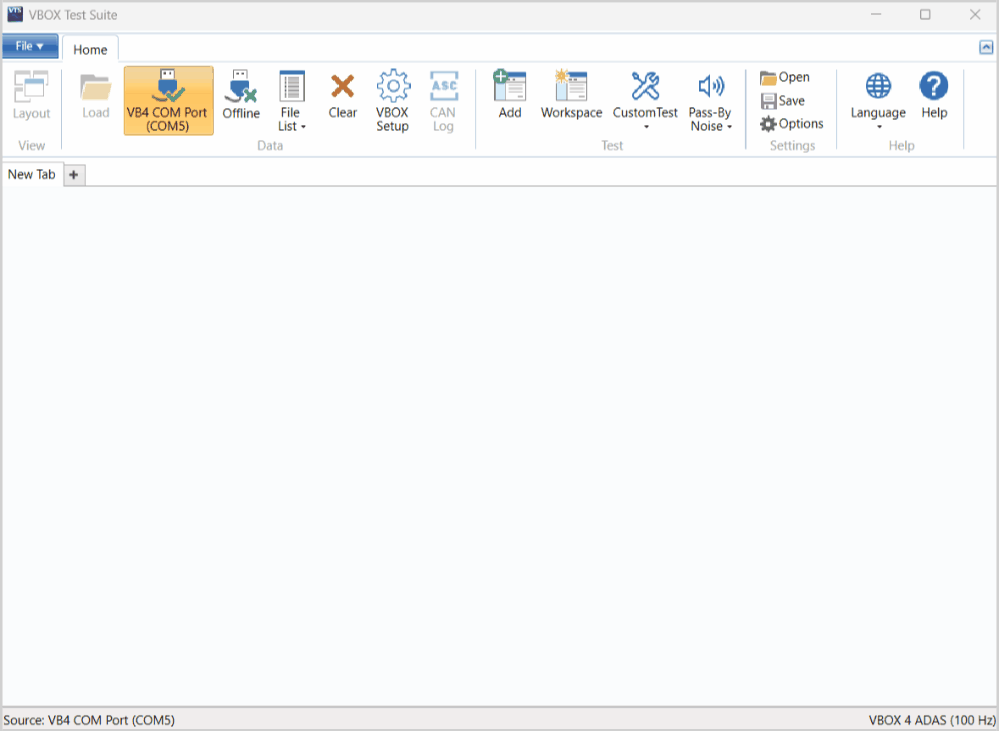
Task: Select the Home ribbon tab
Action: [x=90, y=50]
